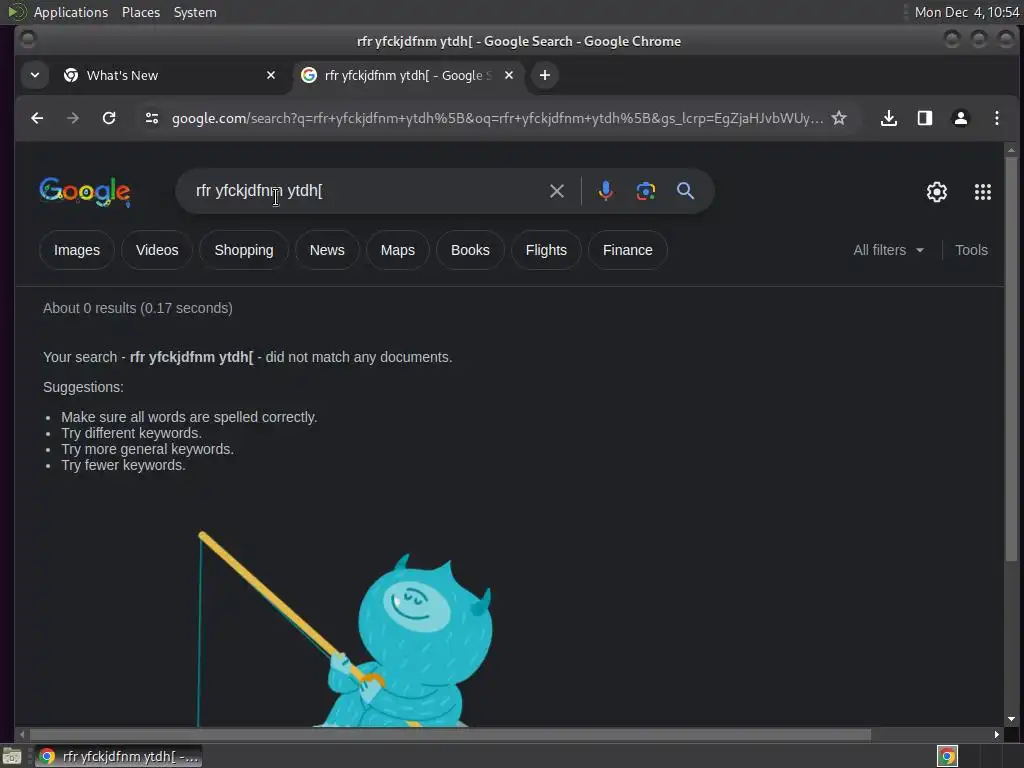Click the clock showing Mon Dec 4
The width and height of the screenshot is (1024, 768).
(x=967, y=12)
